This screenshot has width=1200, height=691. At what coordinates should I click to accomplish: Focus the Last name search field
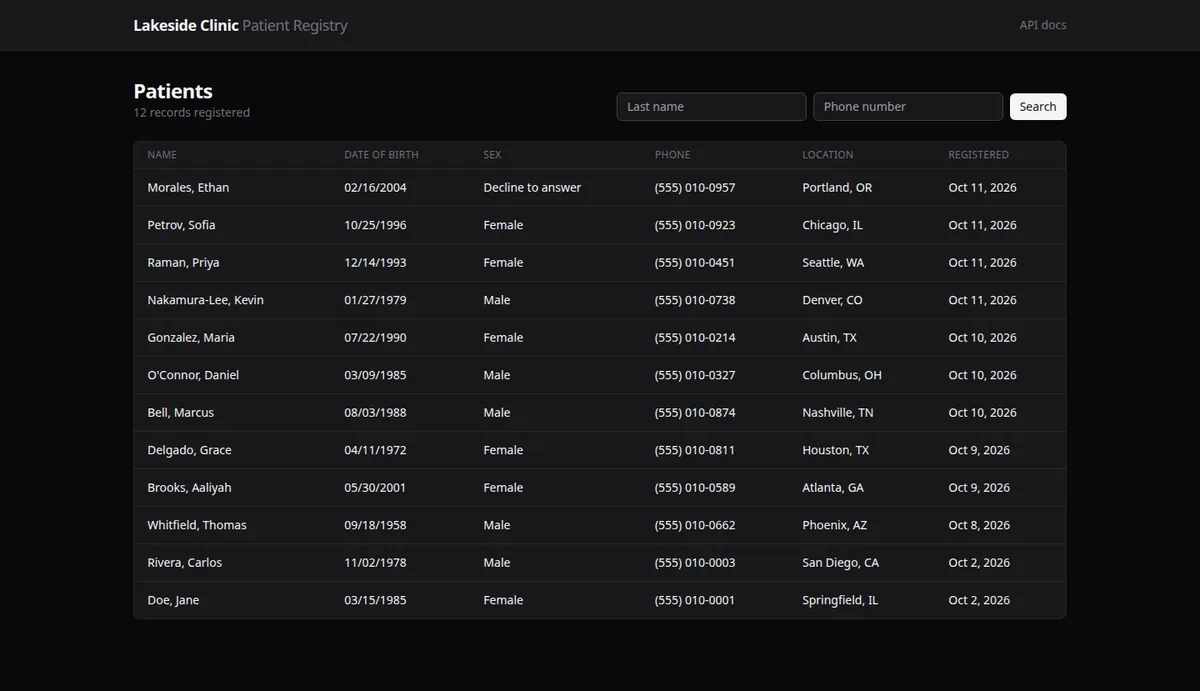tap(711, 107)
